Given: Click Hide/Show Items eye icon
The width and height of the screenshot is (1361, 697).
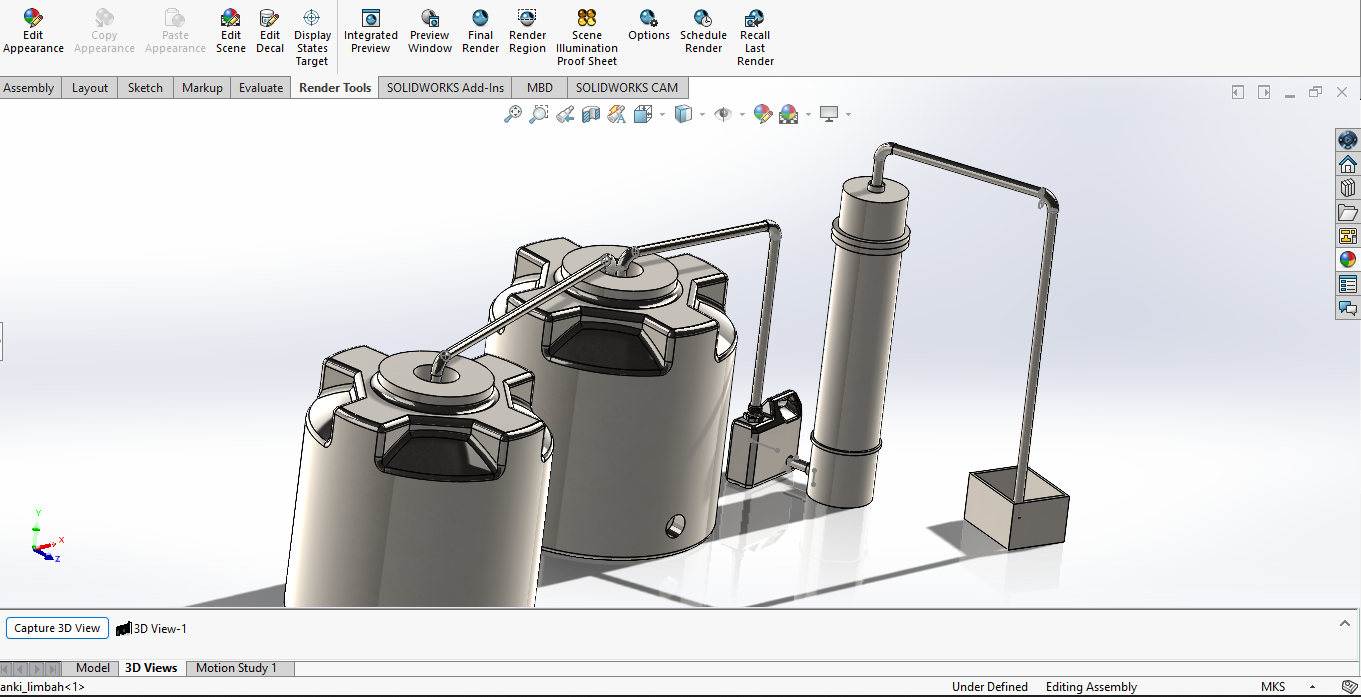Looking at the screenshot, I should (x=723, y=114).
